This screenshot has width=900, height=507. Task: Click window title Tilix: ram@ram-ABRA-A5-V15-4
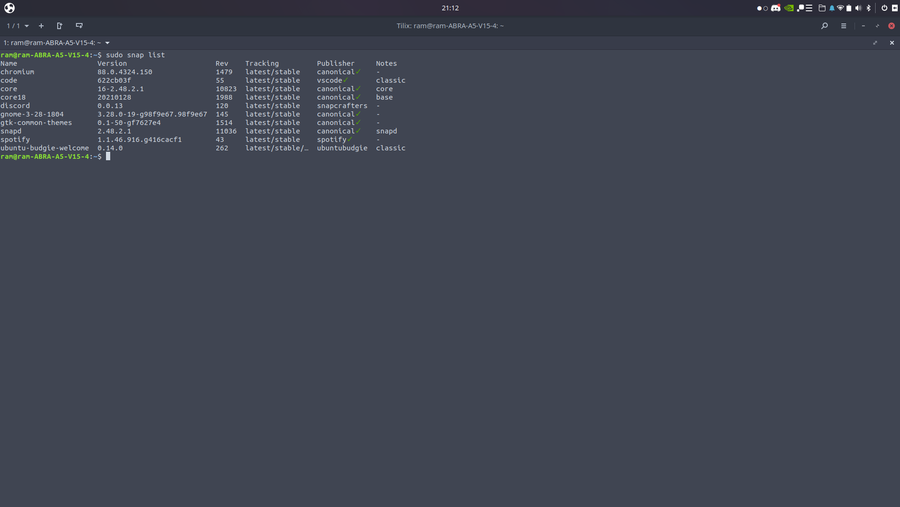(x=450, y=26)
